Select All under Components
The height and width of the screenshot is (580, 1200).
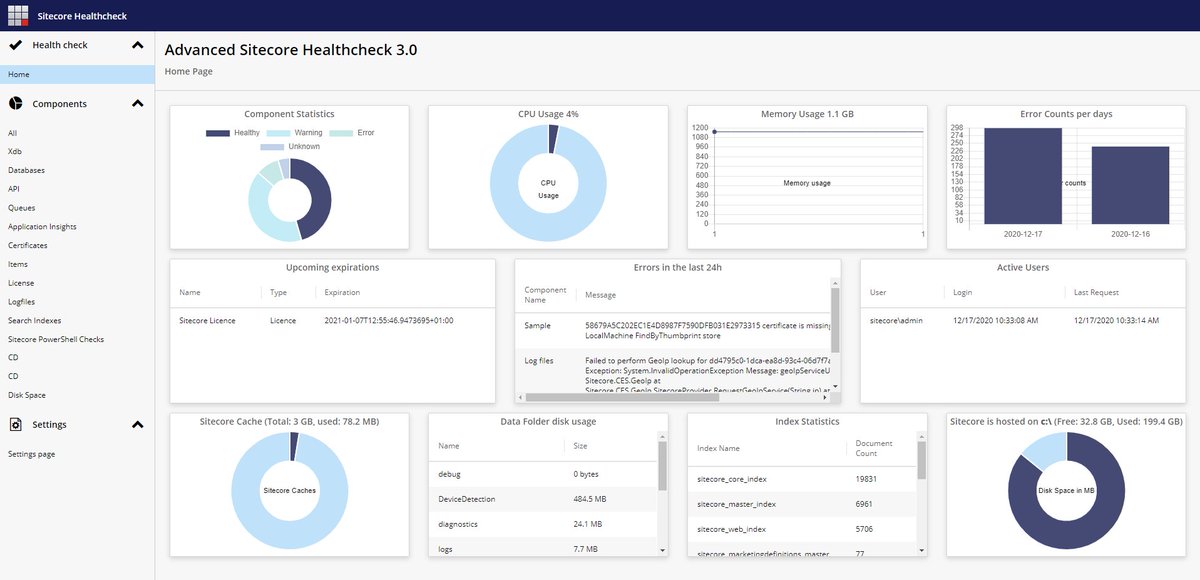point(12,133)
